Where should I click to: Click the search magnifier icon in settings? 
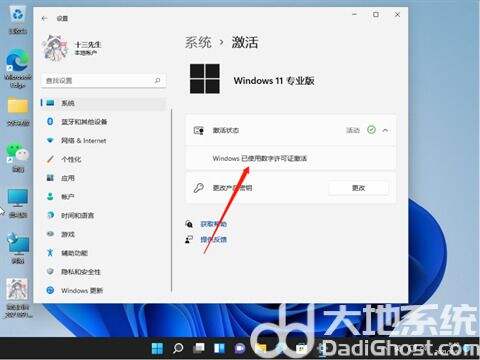click(157, 80)
